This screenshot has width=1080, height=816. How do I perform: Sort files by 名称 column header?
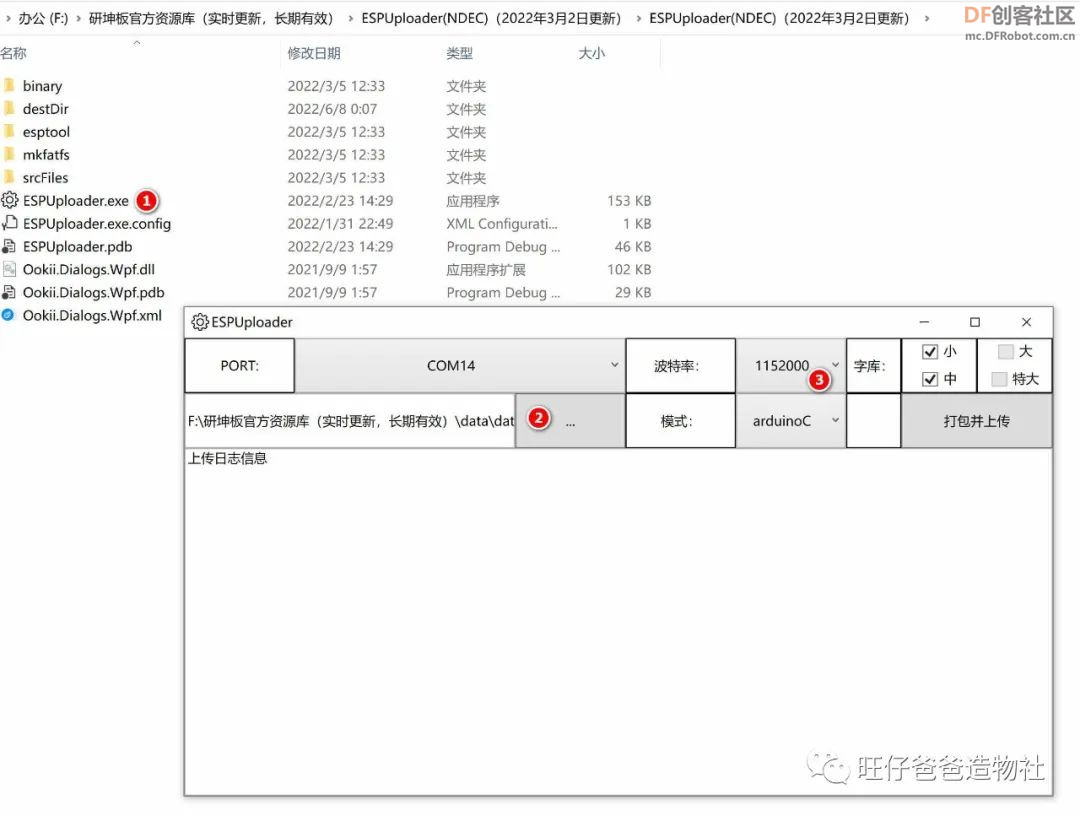tap(14, 53)
